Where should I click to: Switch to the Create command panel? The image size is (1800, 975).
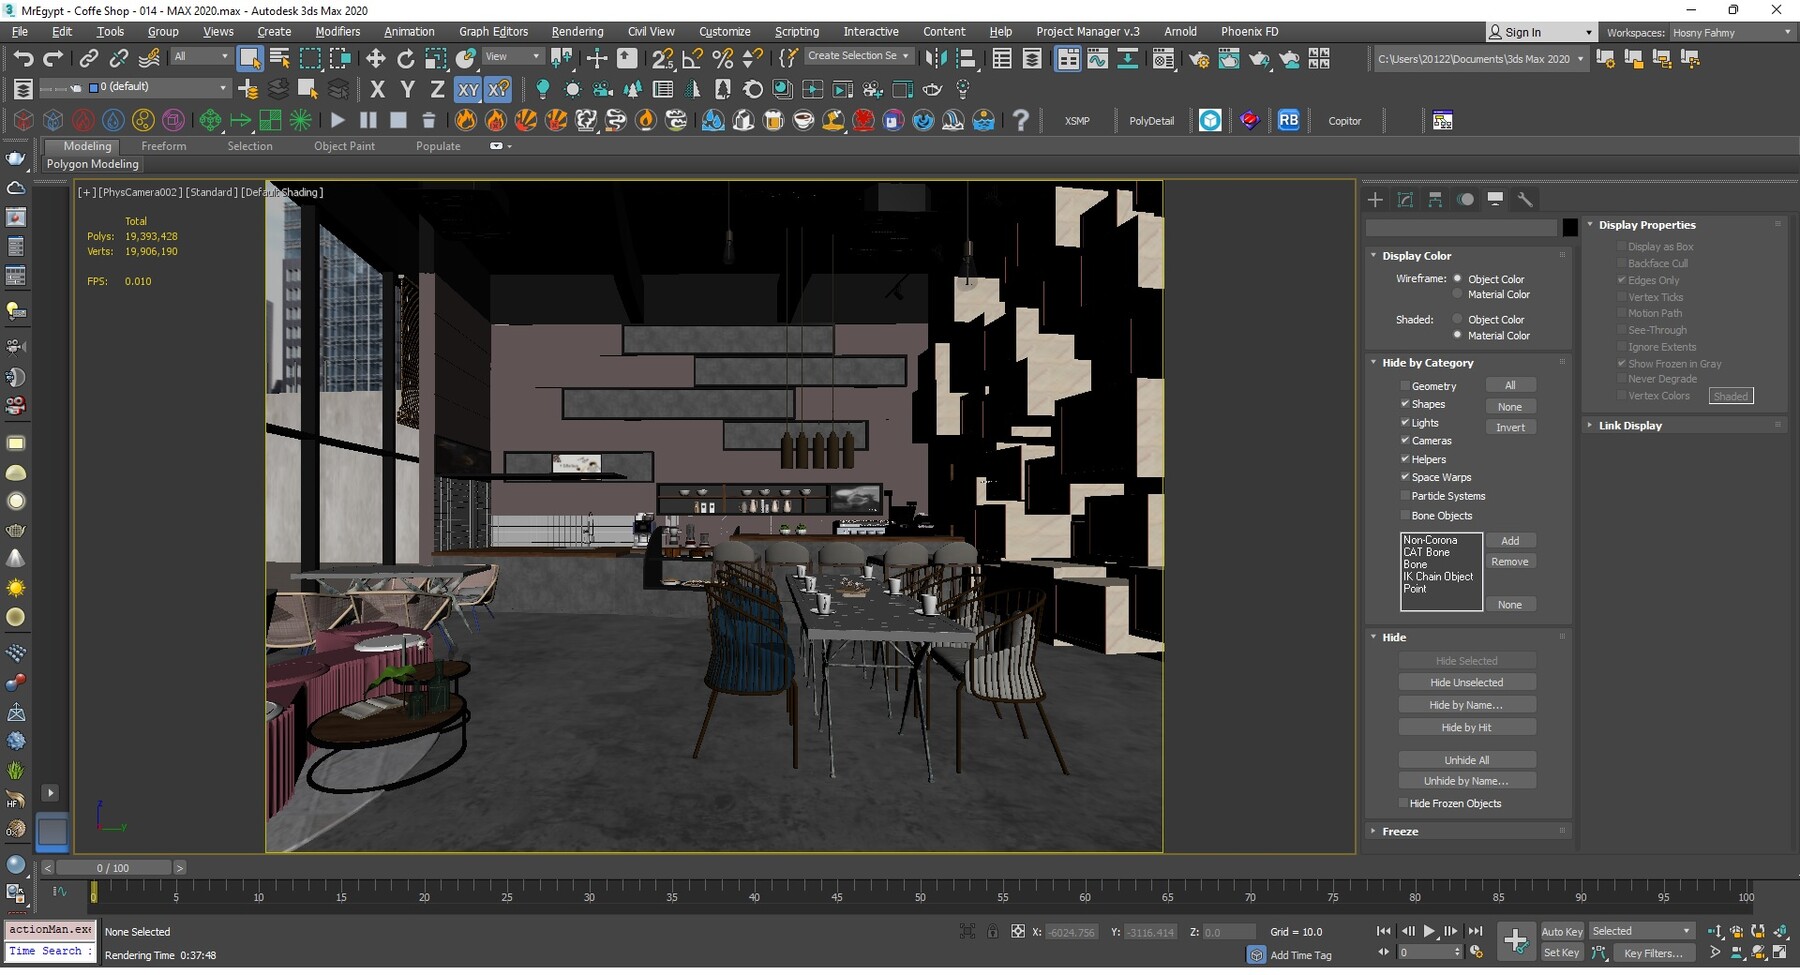tap(1375, 199)
